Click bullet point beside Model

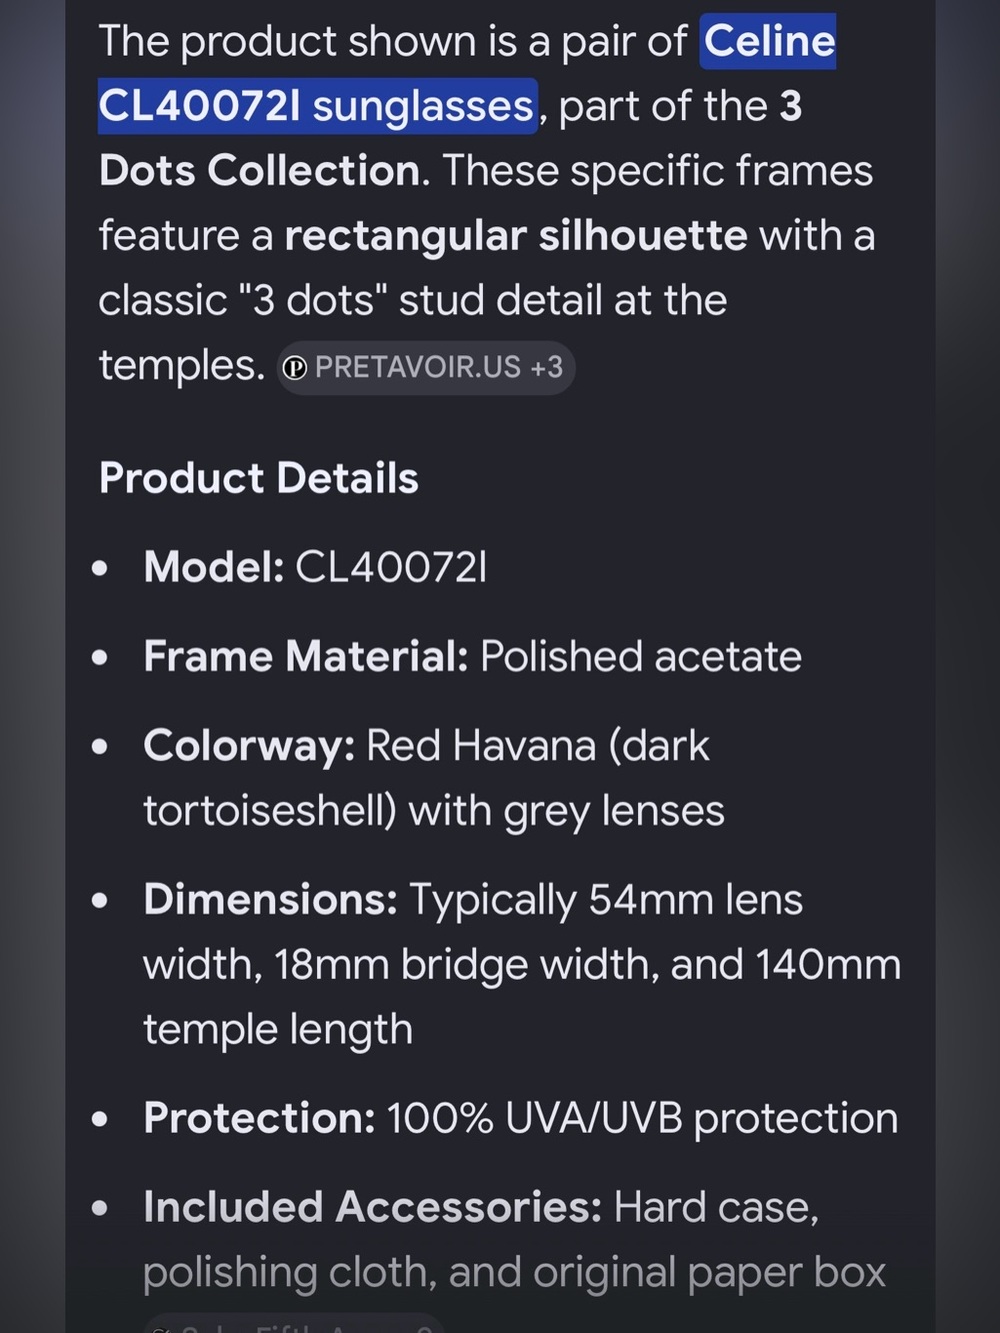tap(99, 569)
